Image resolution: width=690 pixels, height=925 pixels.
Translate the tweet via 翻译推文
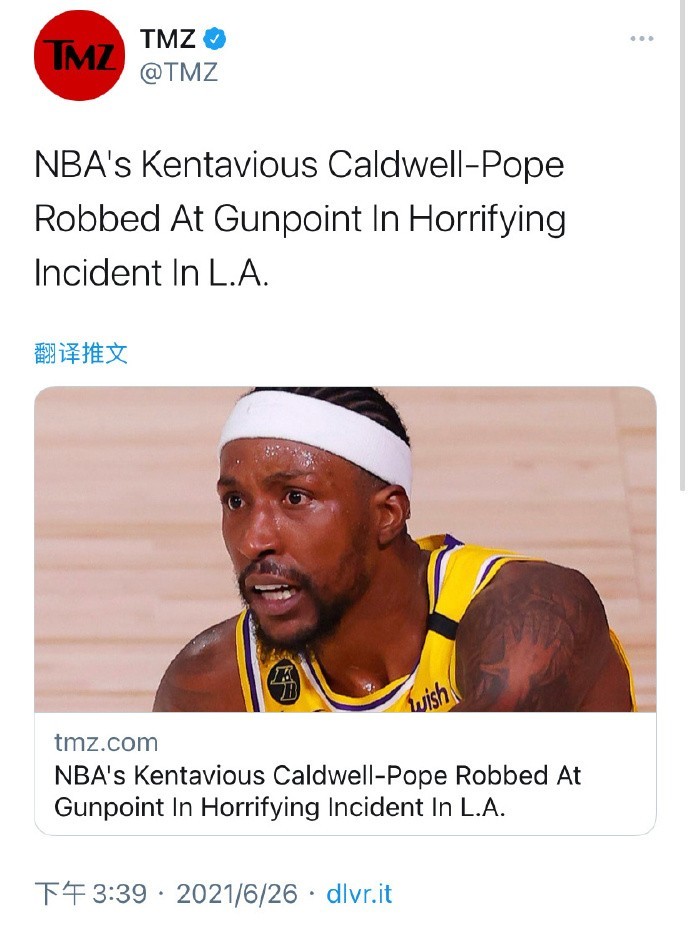[81, 353]
